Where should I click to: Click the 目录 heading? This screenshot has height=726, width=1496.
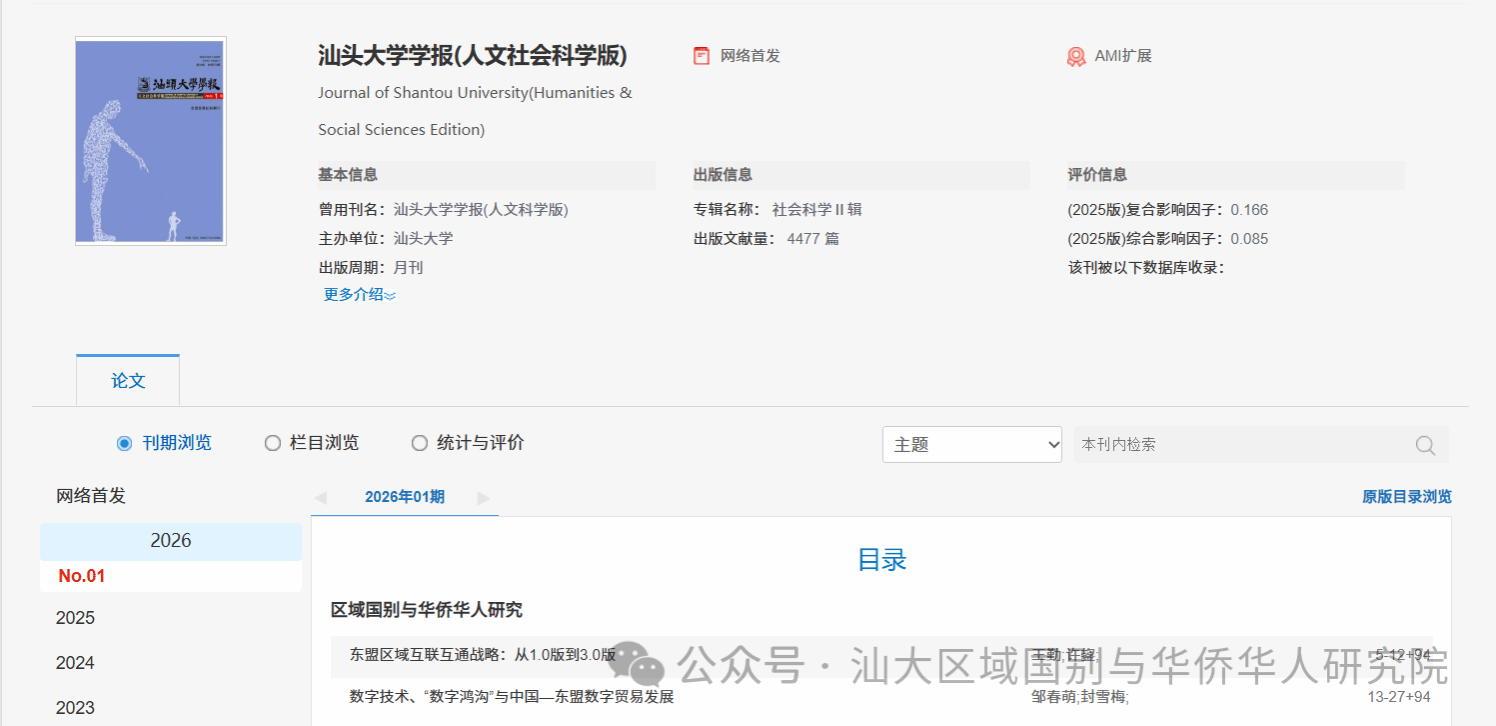point(882,560)
